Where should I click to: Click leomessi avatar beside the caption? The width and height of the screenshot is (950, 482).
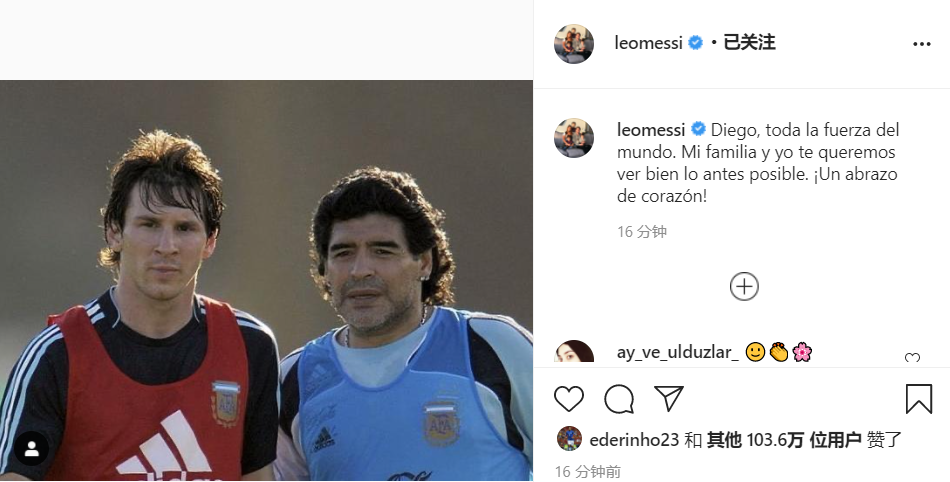pos(574,137)
